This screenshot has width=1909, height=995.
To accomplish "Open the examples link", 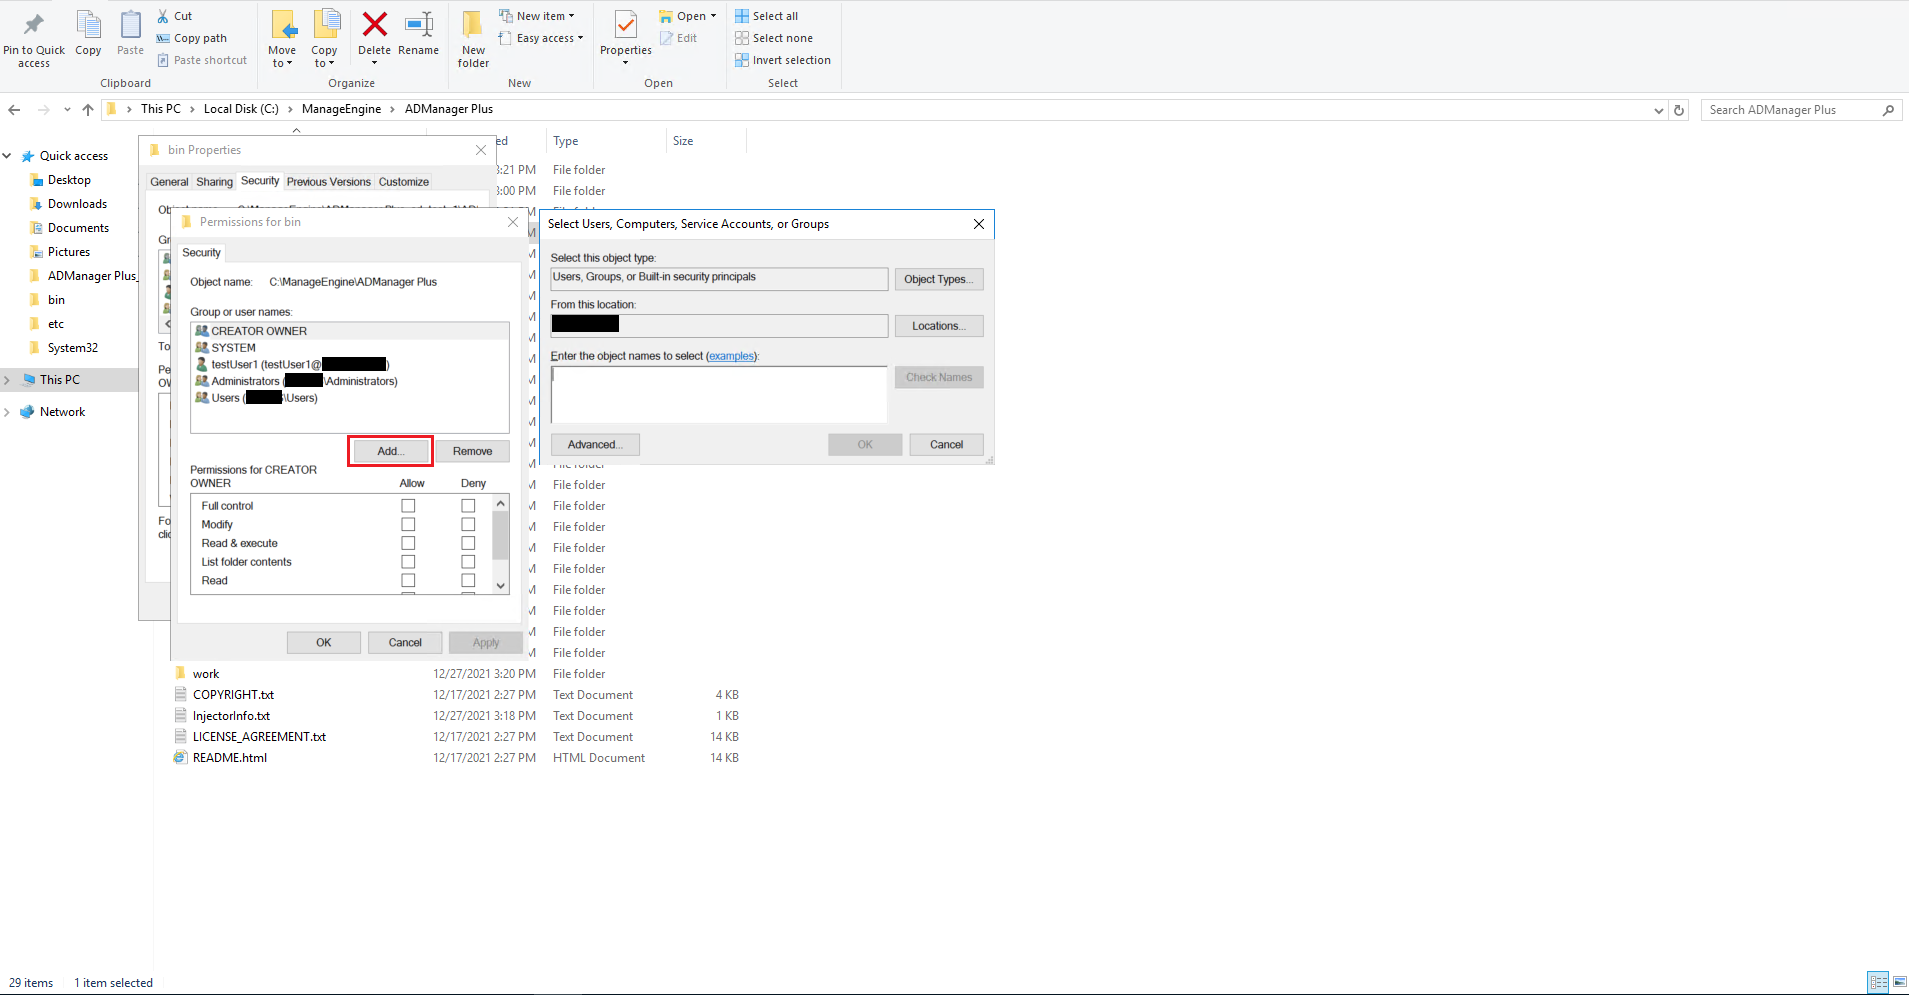I will [732, 356].
